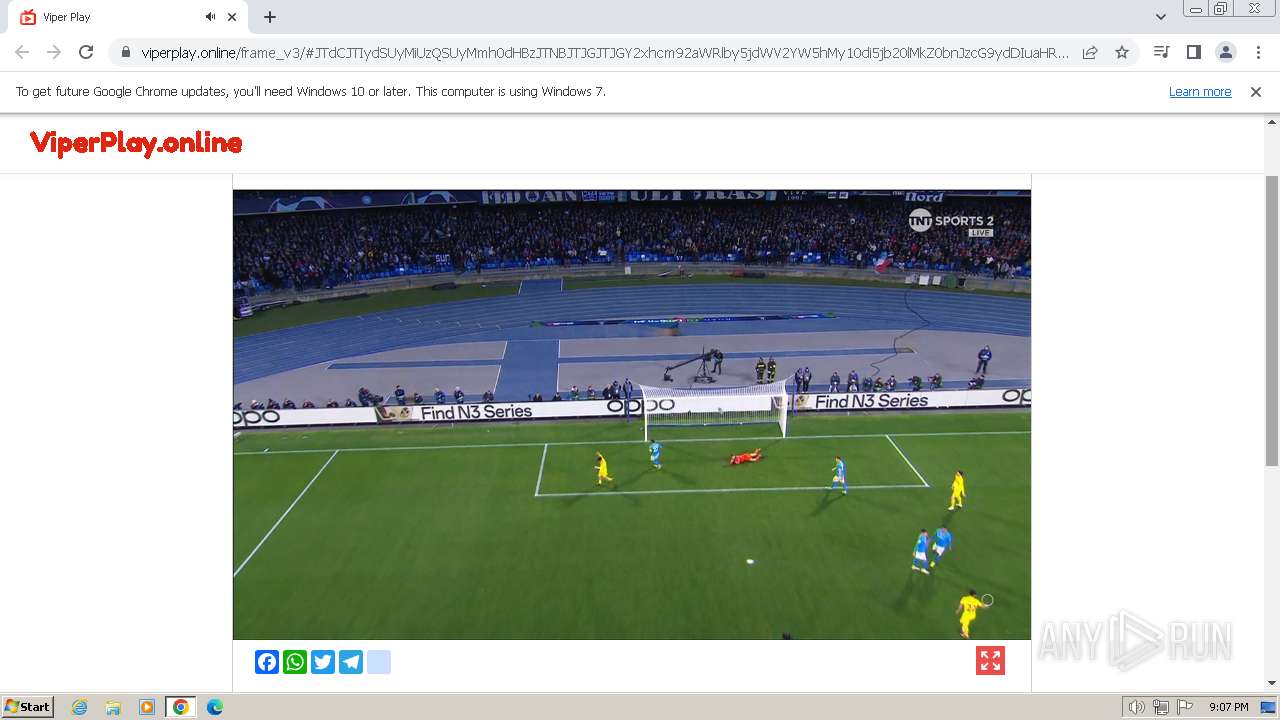Open Chrome profile avatar menu
This screenshot has height=720, width=1280.
[1225, 52]
